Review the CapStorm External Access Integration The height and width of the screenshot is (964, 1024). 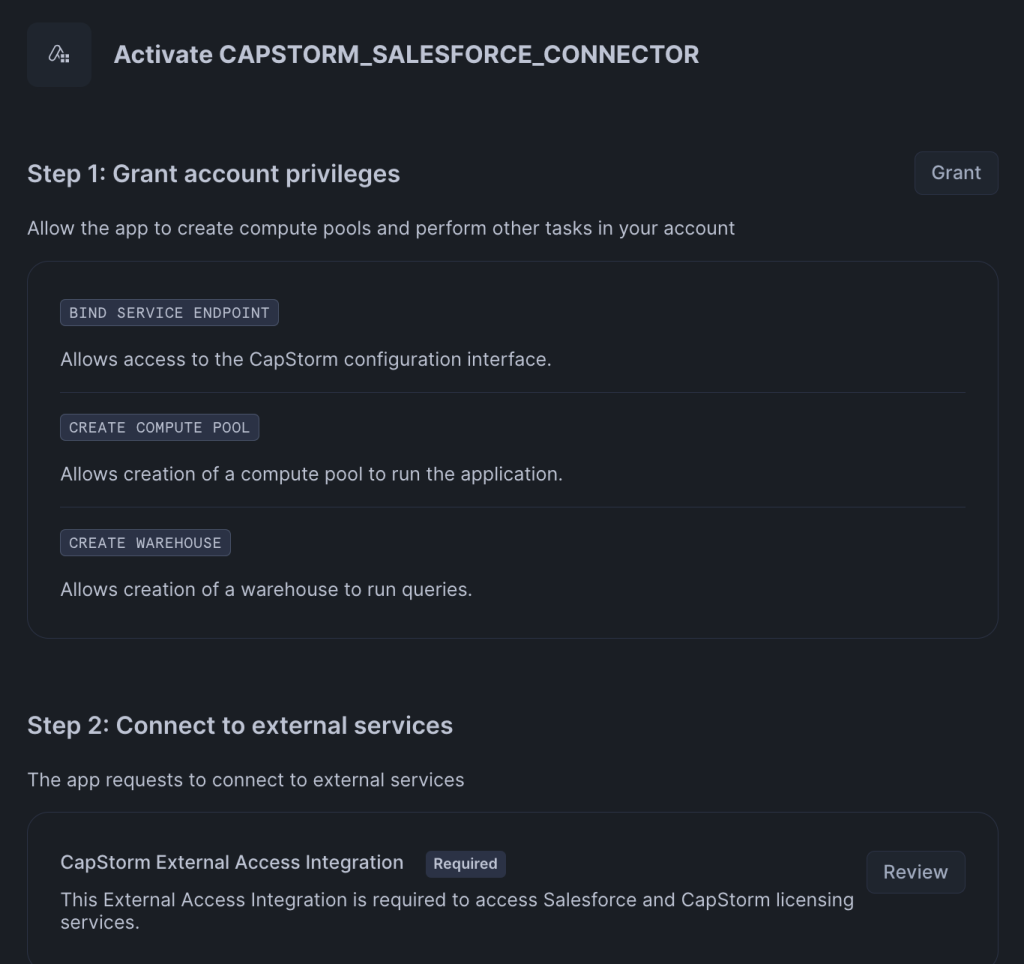click(916, 872)
